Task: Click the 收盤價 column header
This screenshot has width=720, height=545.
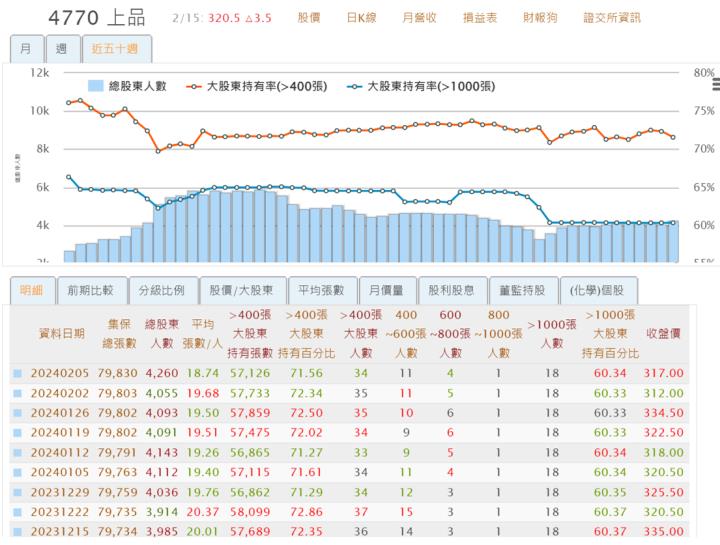Action: point(663,334)
